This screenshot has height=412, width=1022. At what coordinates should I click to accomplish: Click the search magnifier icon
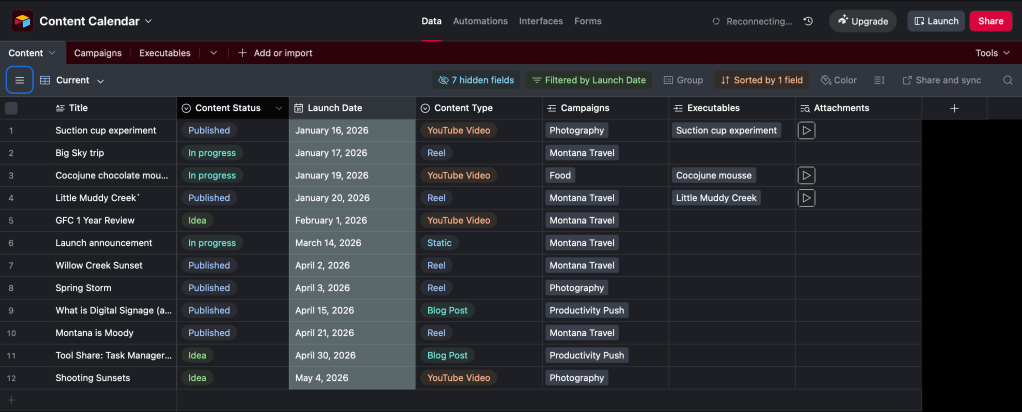coord(1007,80)
